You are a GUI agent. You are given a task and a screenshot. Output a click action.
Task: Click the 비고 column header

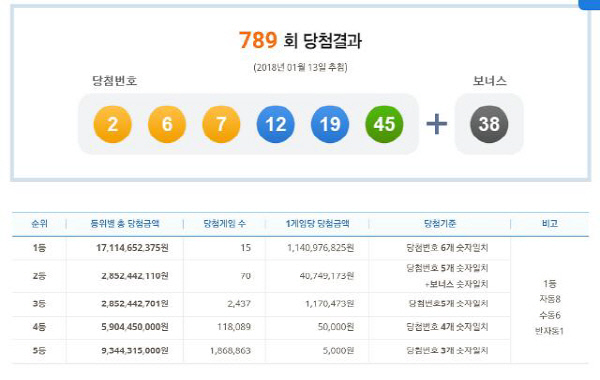tap(550, 223)
